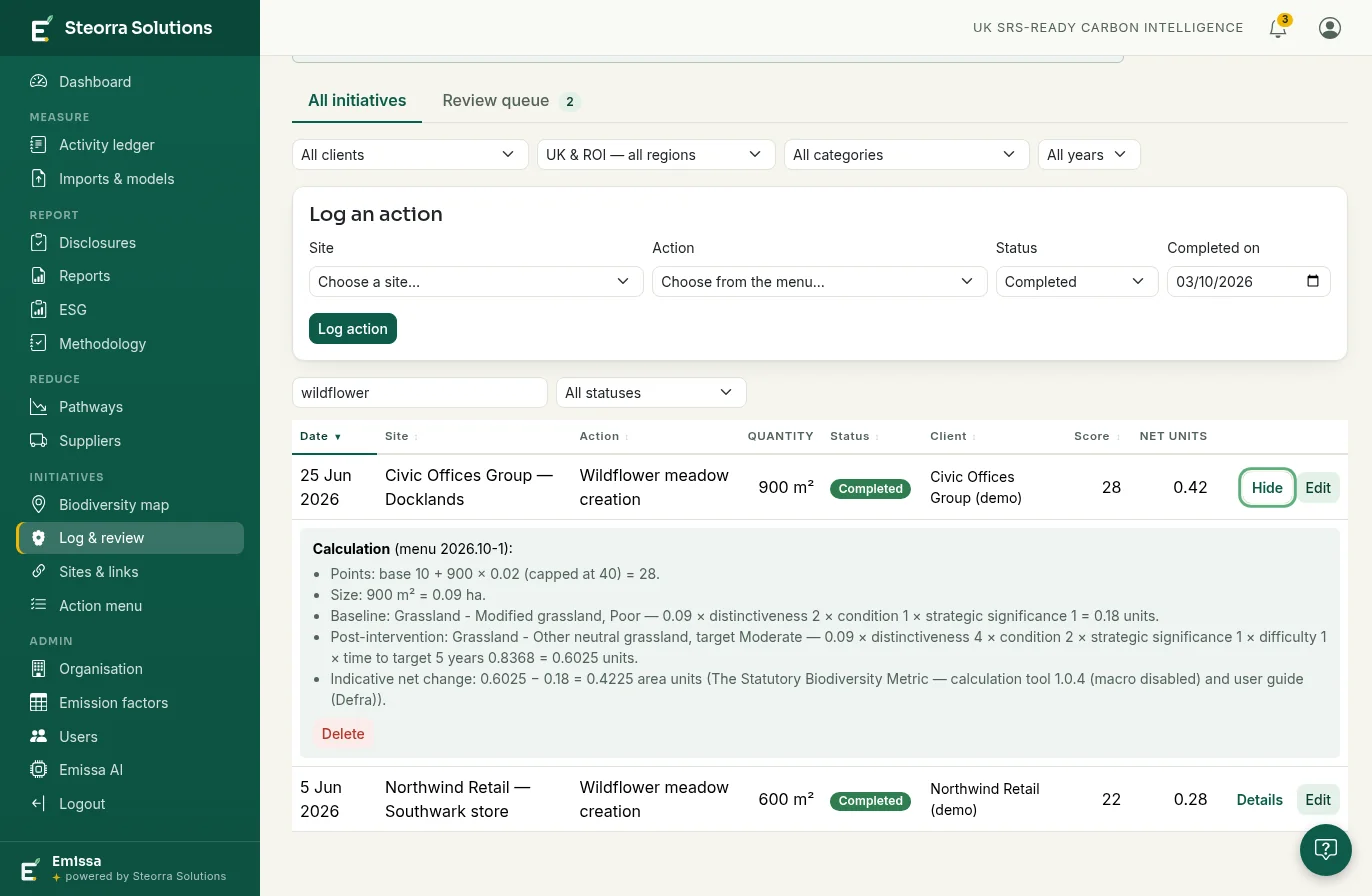The image size is (1372, 896).
Task: Open the Choose from the menu action dropdown
Action: pos(819,282)
